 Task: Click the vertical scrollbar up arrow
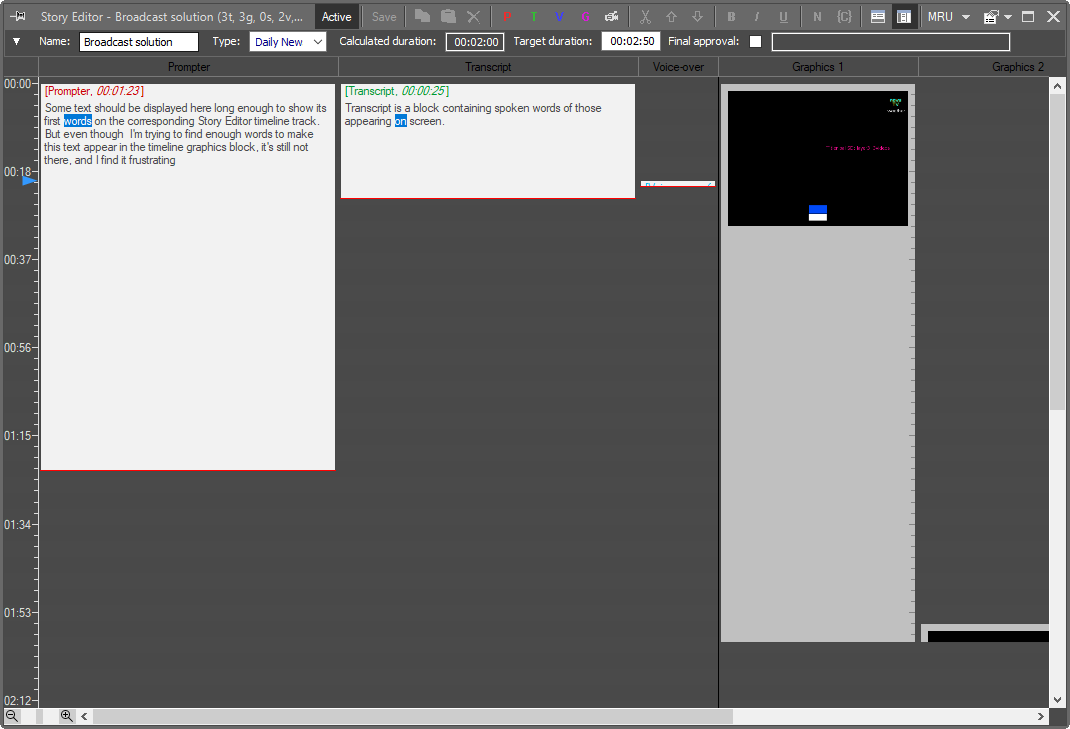point(1057,86)
